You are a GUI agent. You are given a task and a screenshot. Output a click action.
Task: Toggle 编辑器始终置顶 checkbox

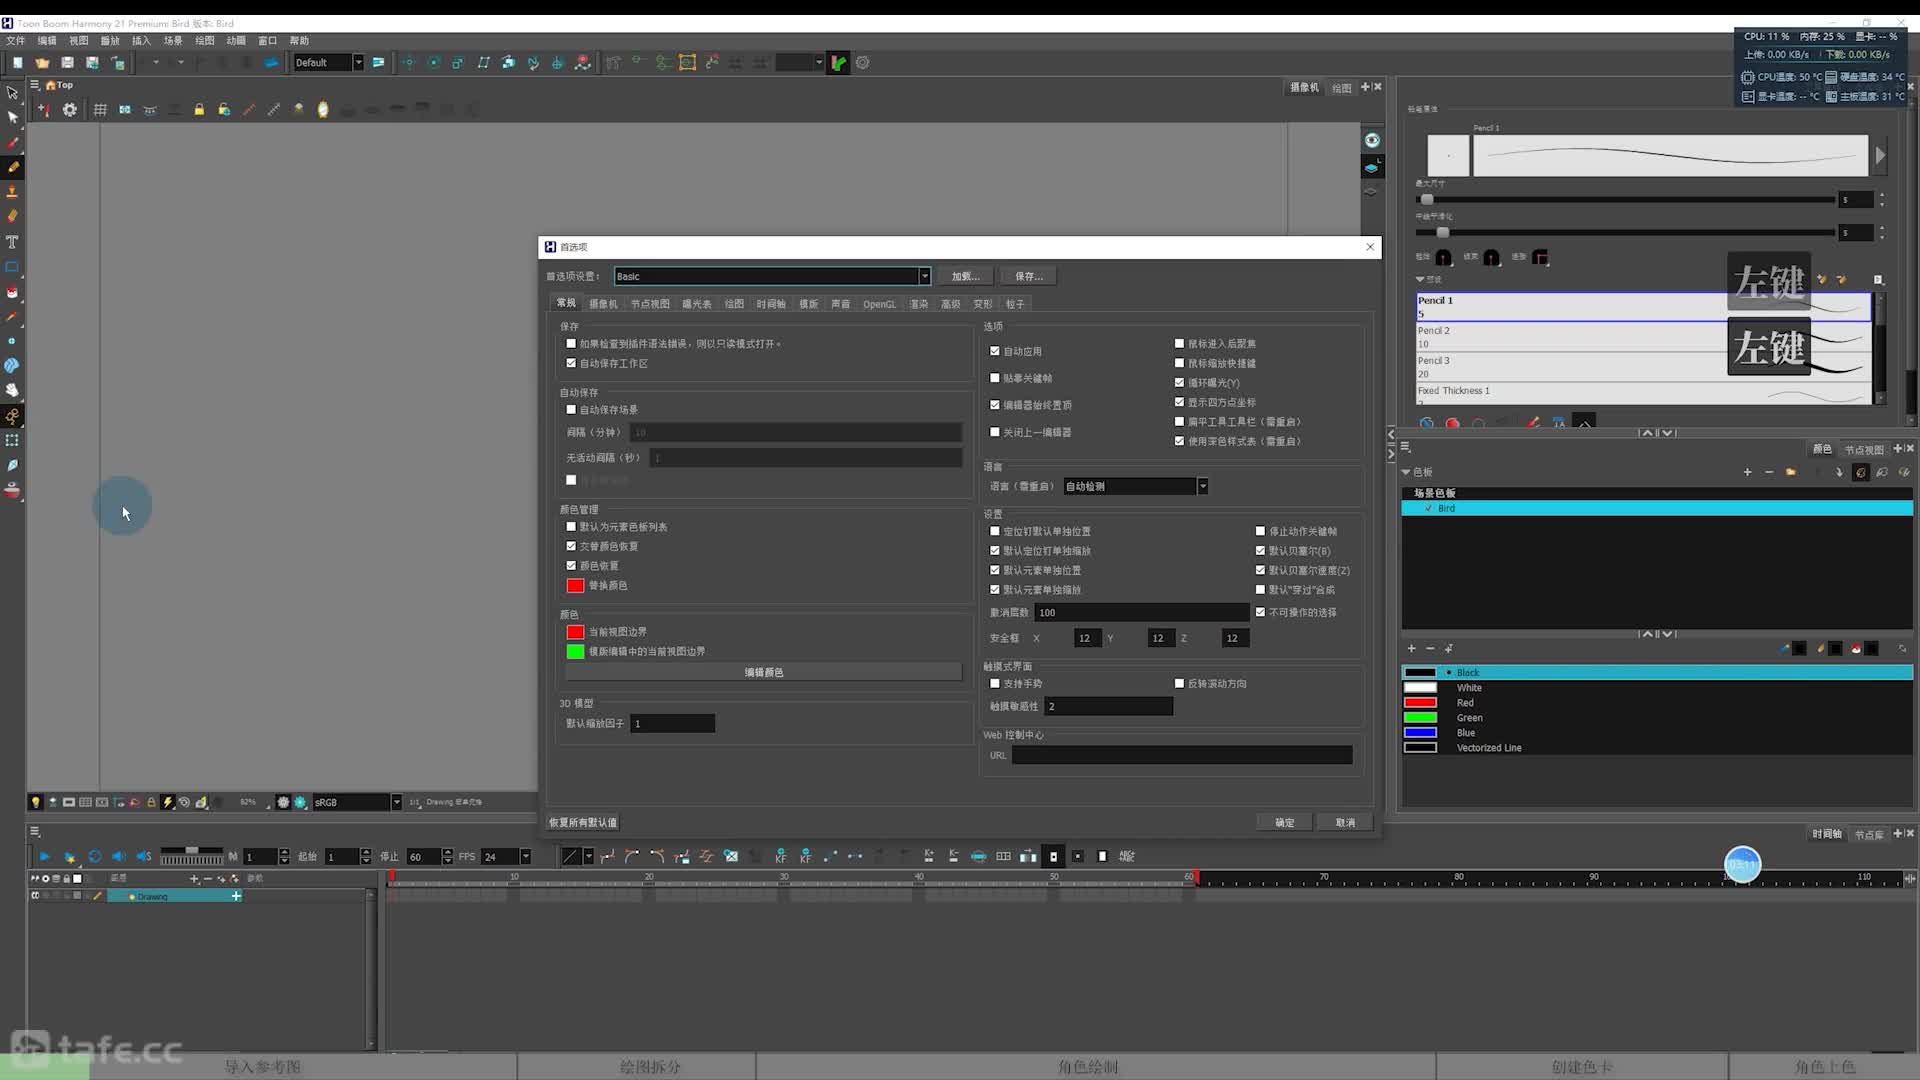pyautogui.click(x=994, y=405)
